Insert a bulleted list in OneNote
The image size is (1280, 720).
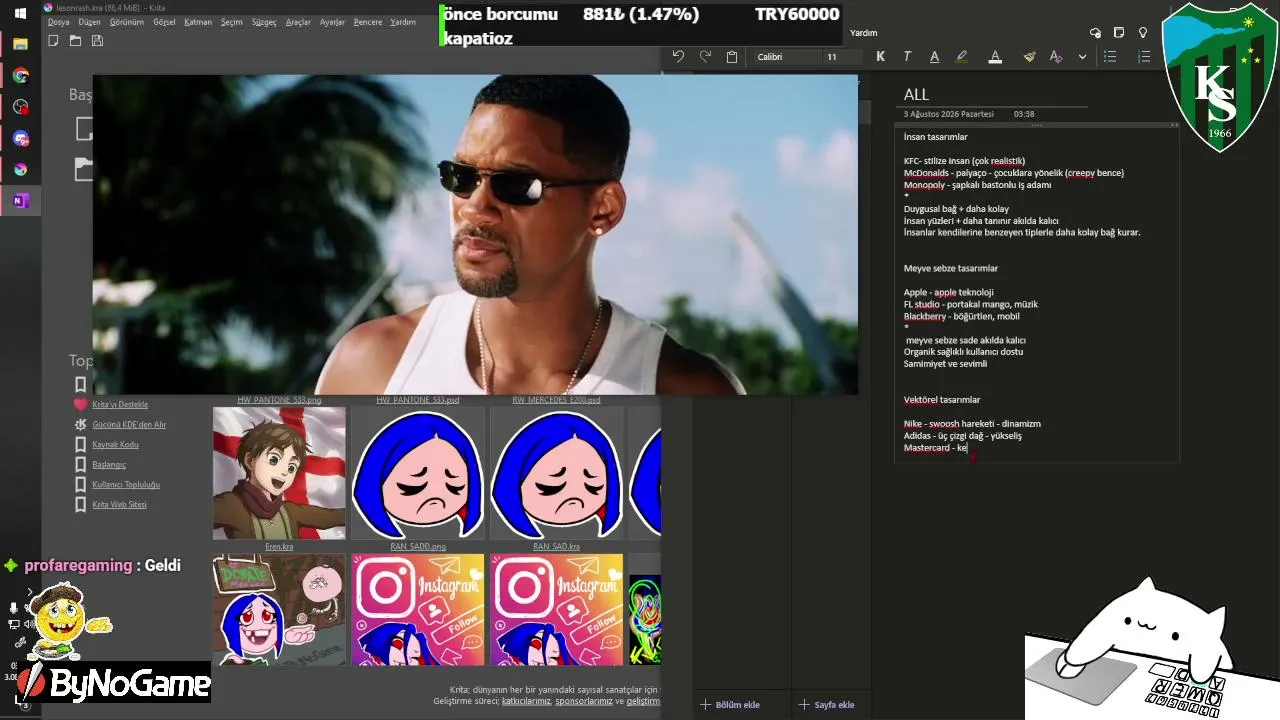(x=1110, y=57)
